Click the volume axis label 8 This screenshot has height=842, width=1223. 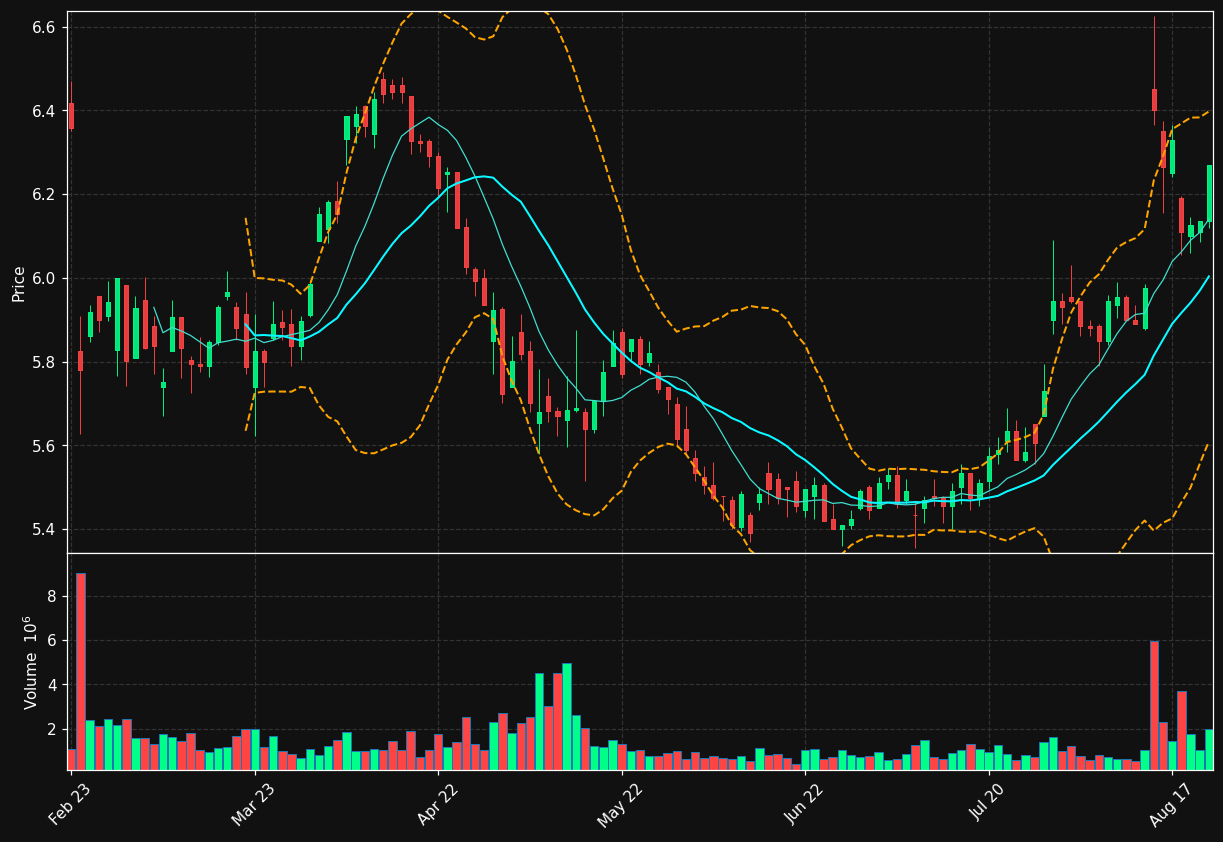pyautogui.click(x=52, y=596)
